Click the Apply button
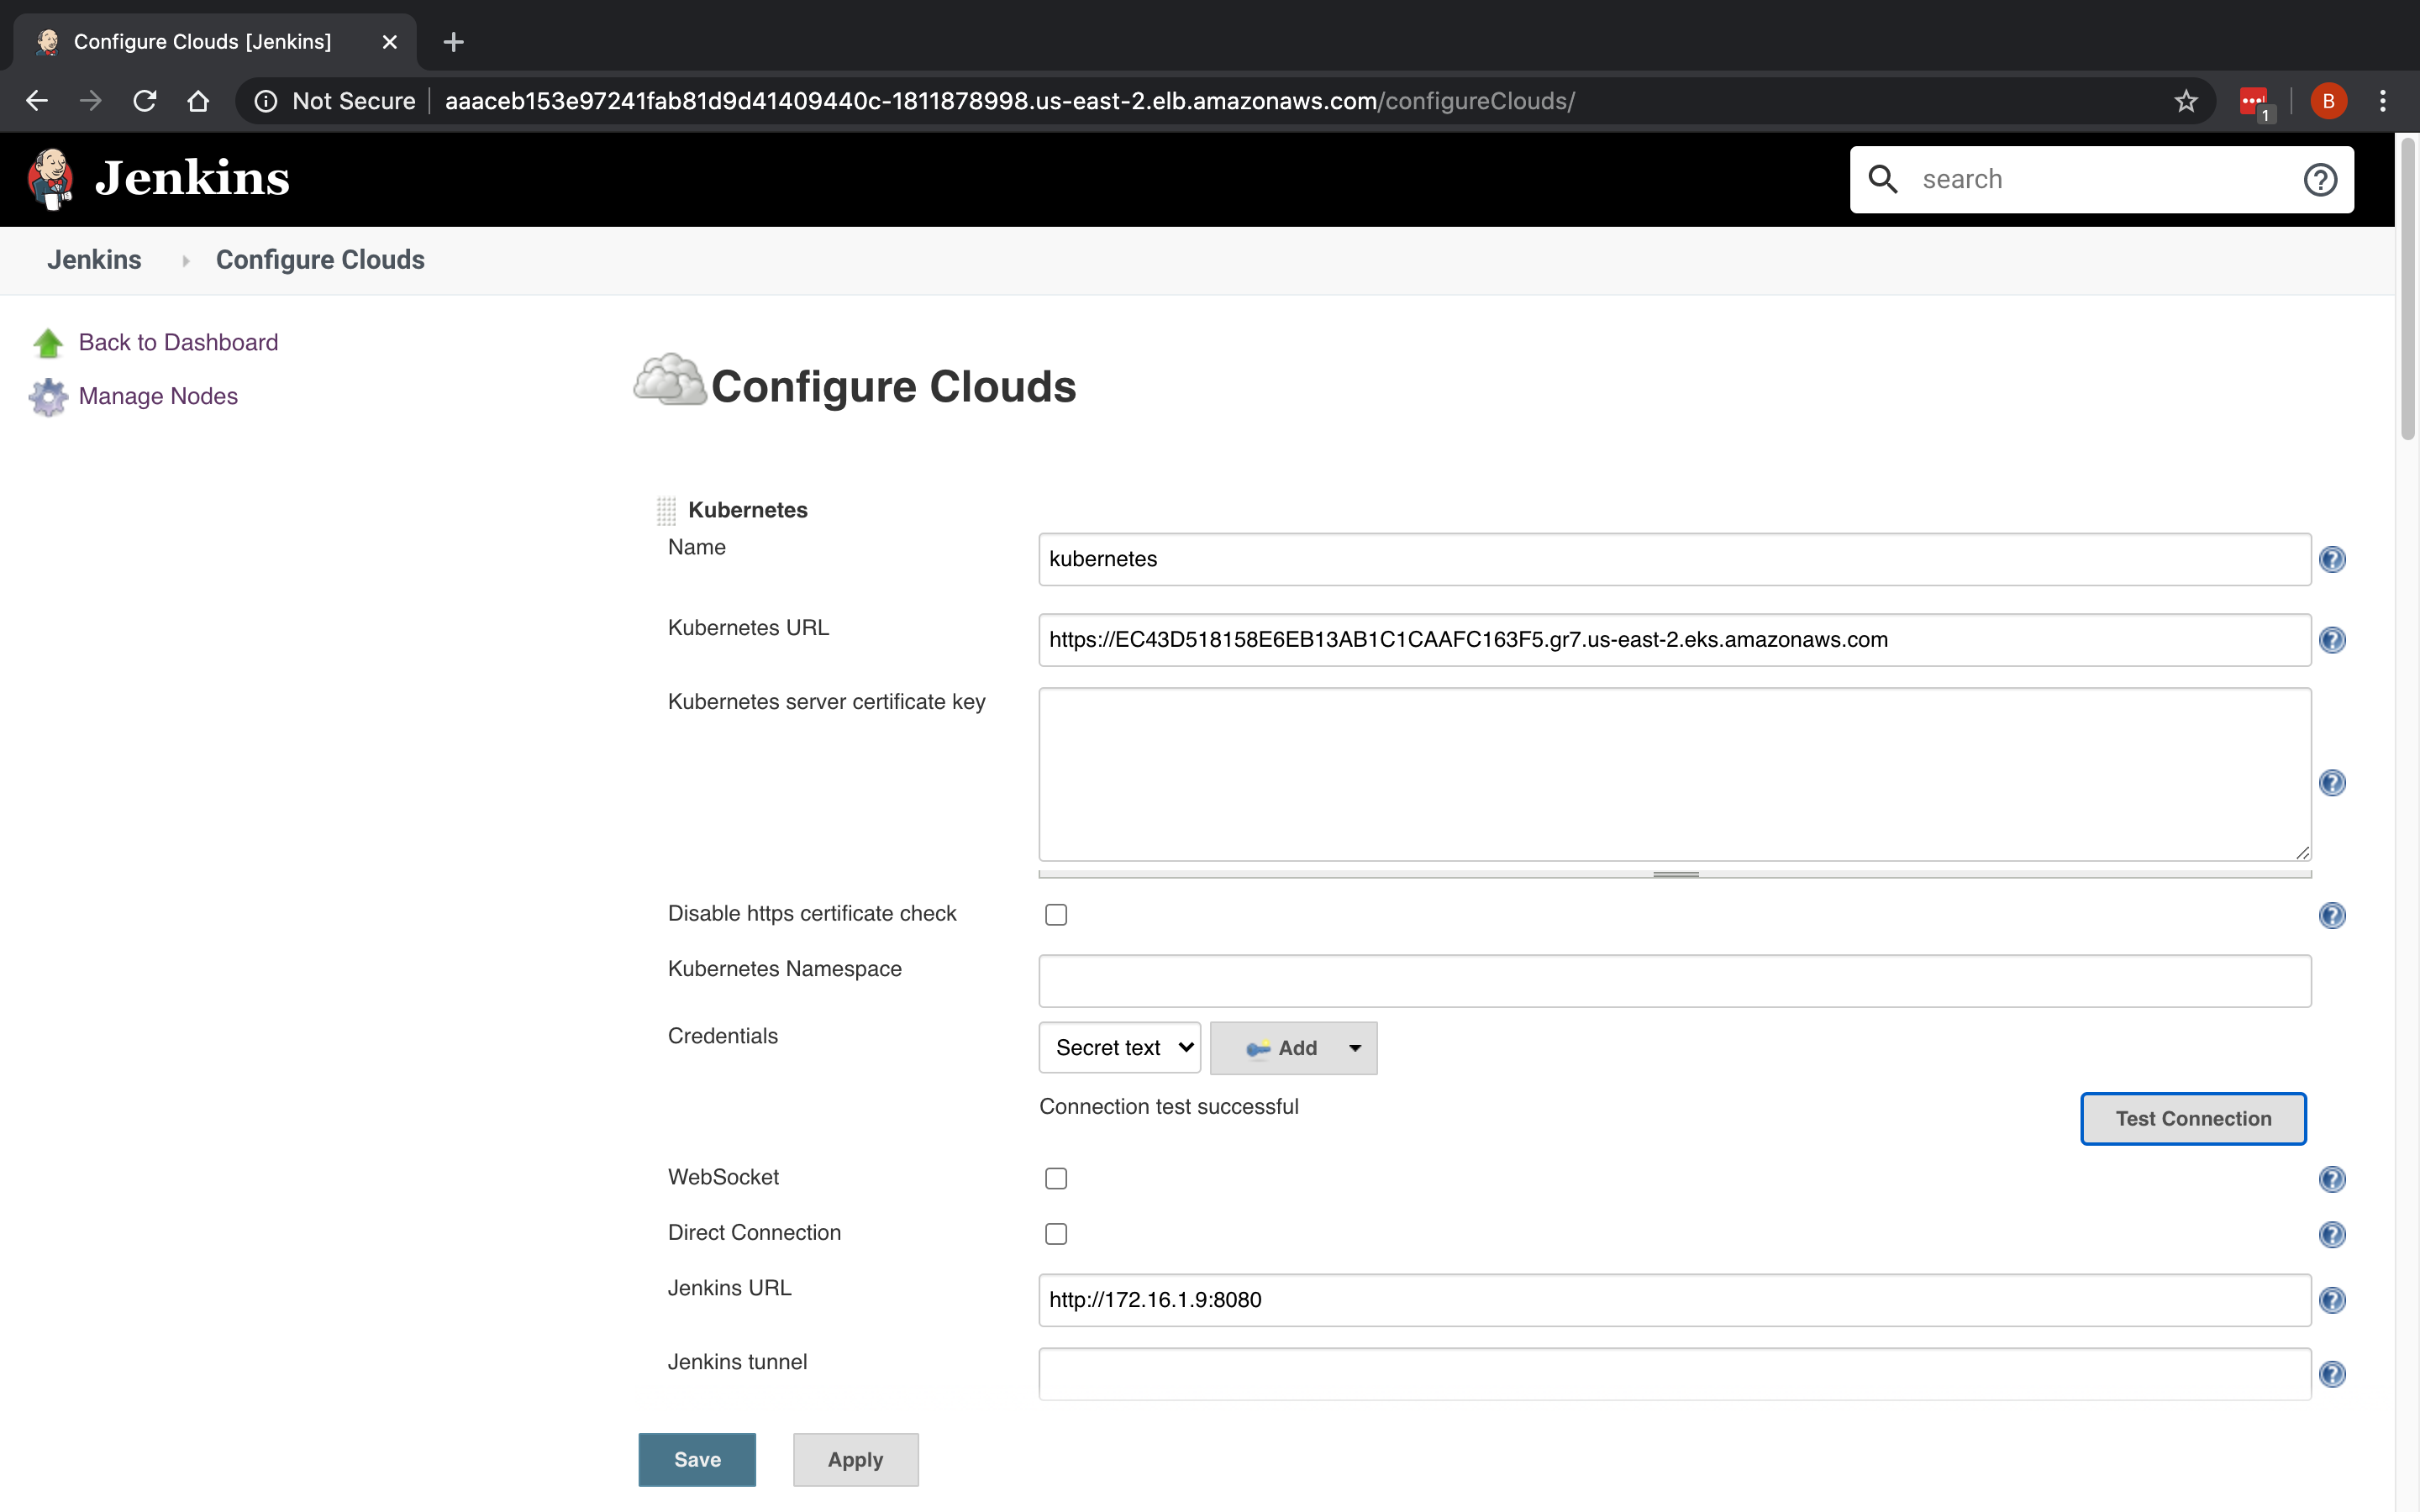The width and height of the screenshot is (2420, 1512). pyautogui.click(x=855, y=1459)
